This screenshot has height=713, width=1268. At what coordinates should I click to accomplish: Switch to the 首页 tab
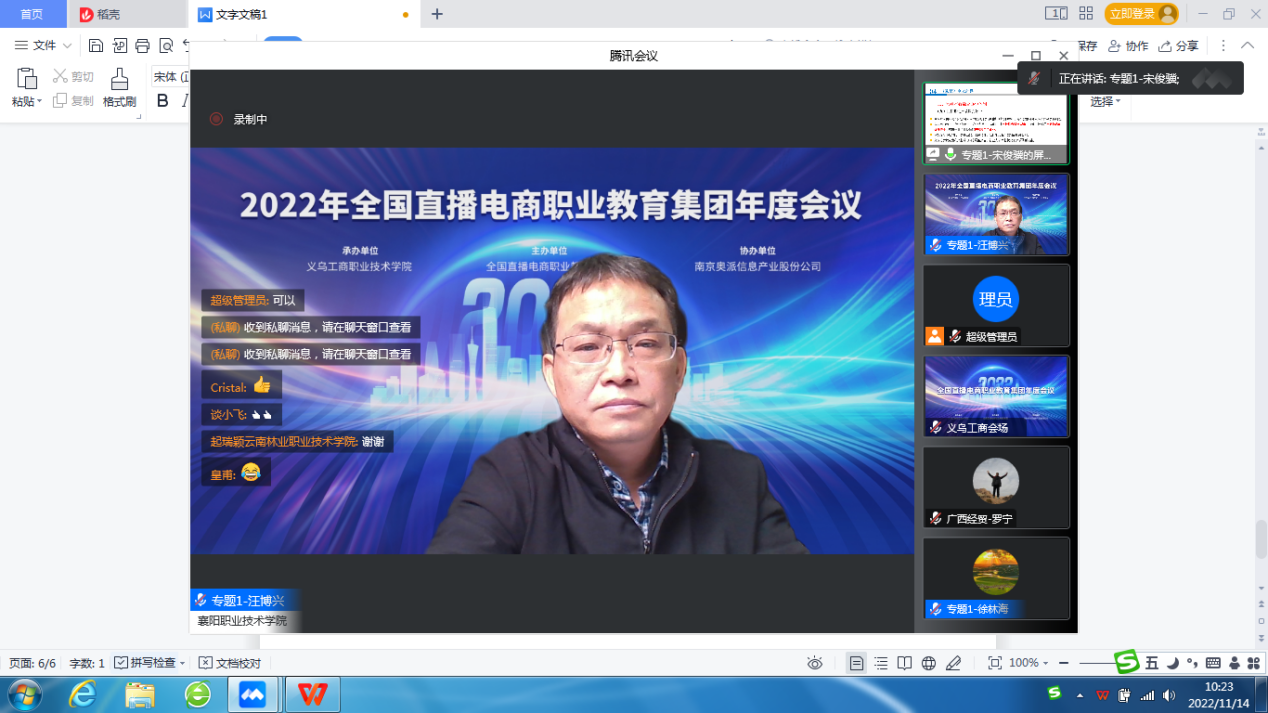(x=32, y=14)
